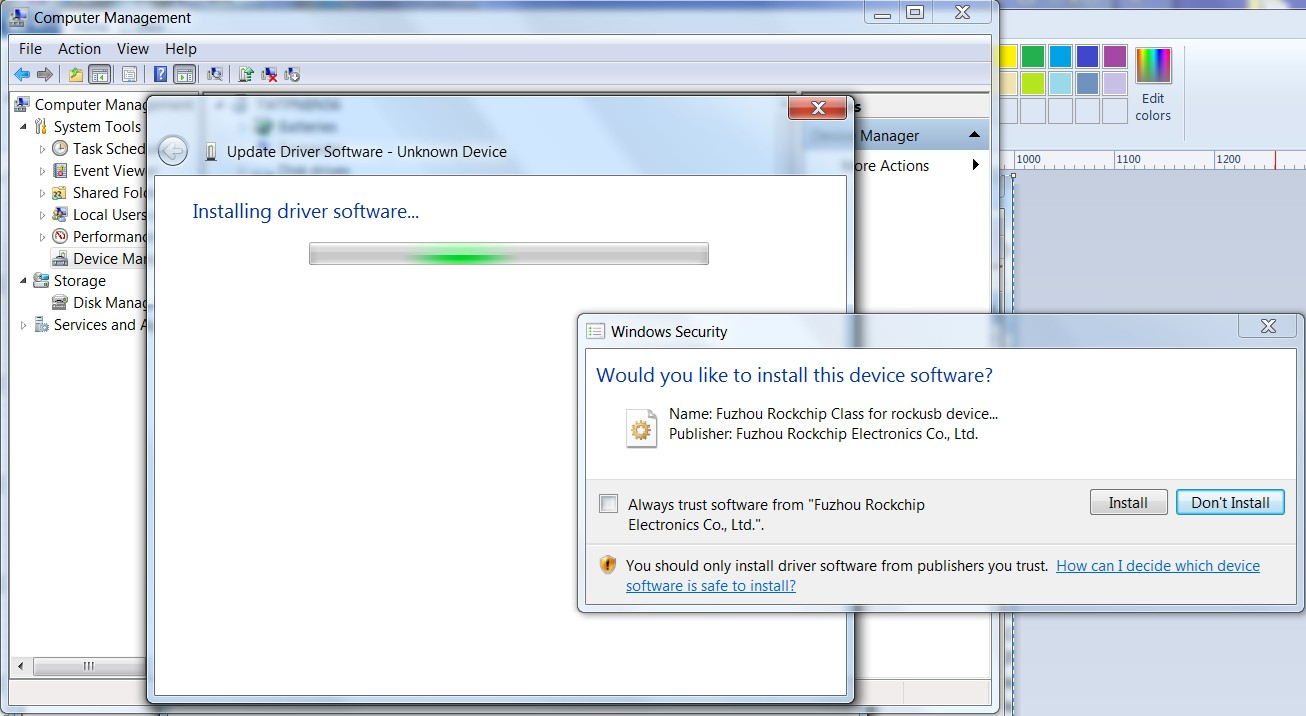Click the Up one level folder icon

76,74
